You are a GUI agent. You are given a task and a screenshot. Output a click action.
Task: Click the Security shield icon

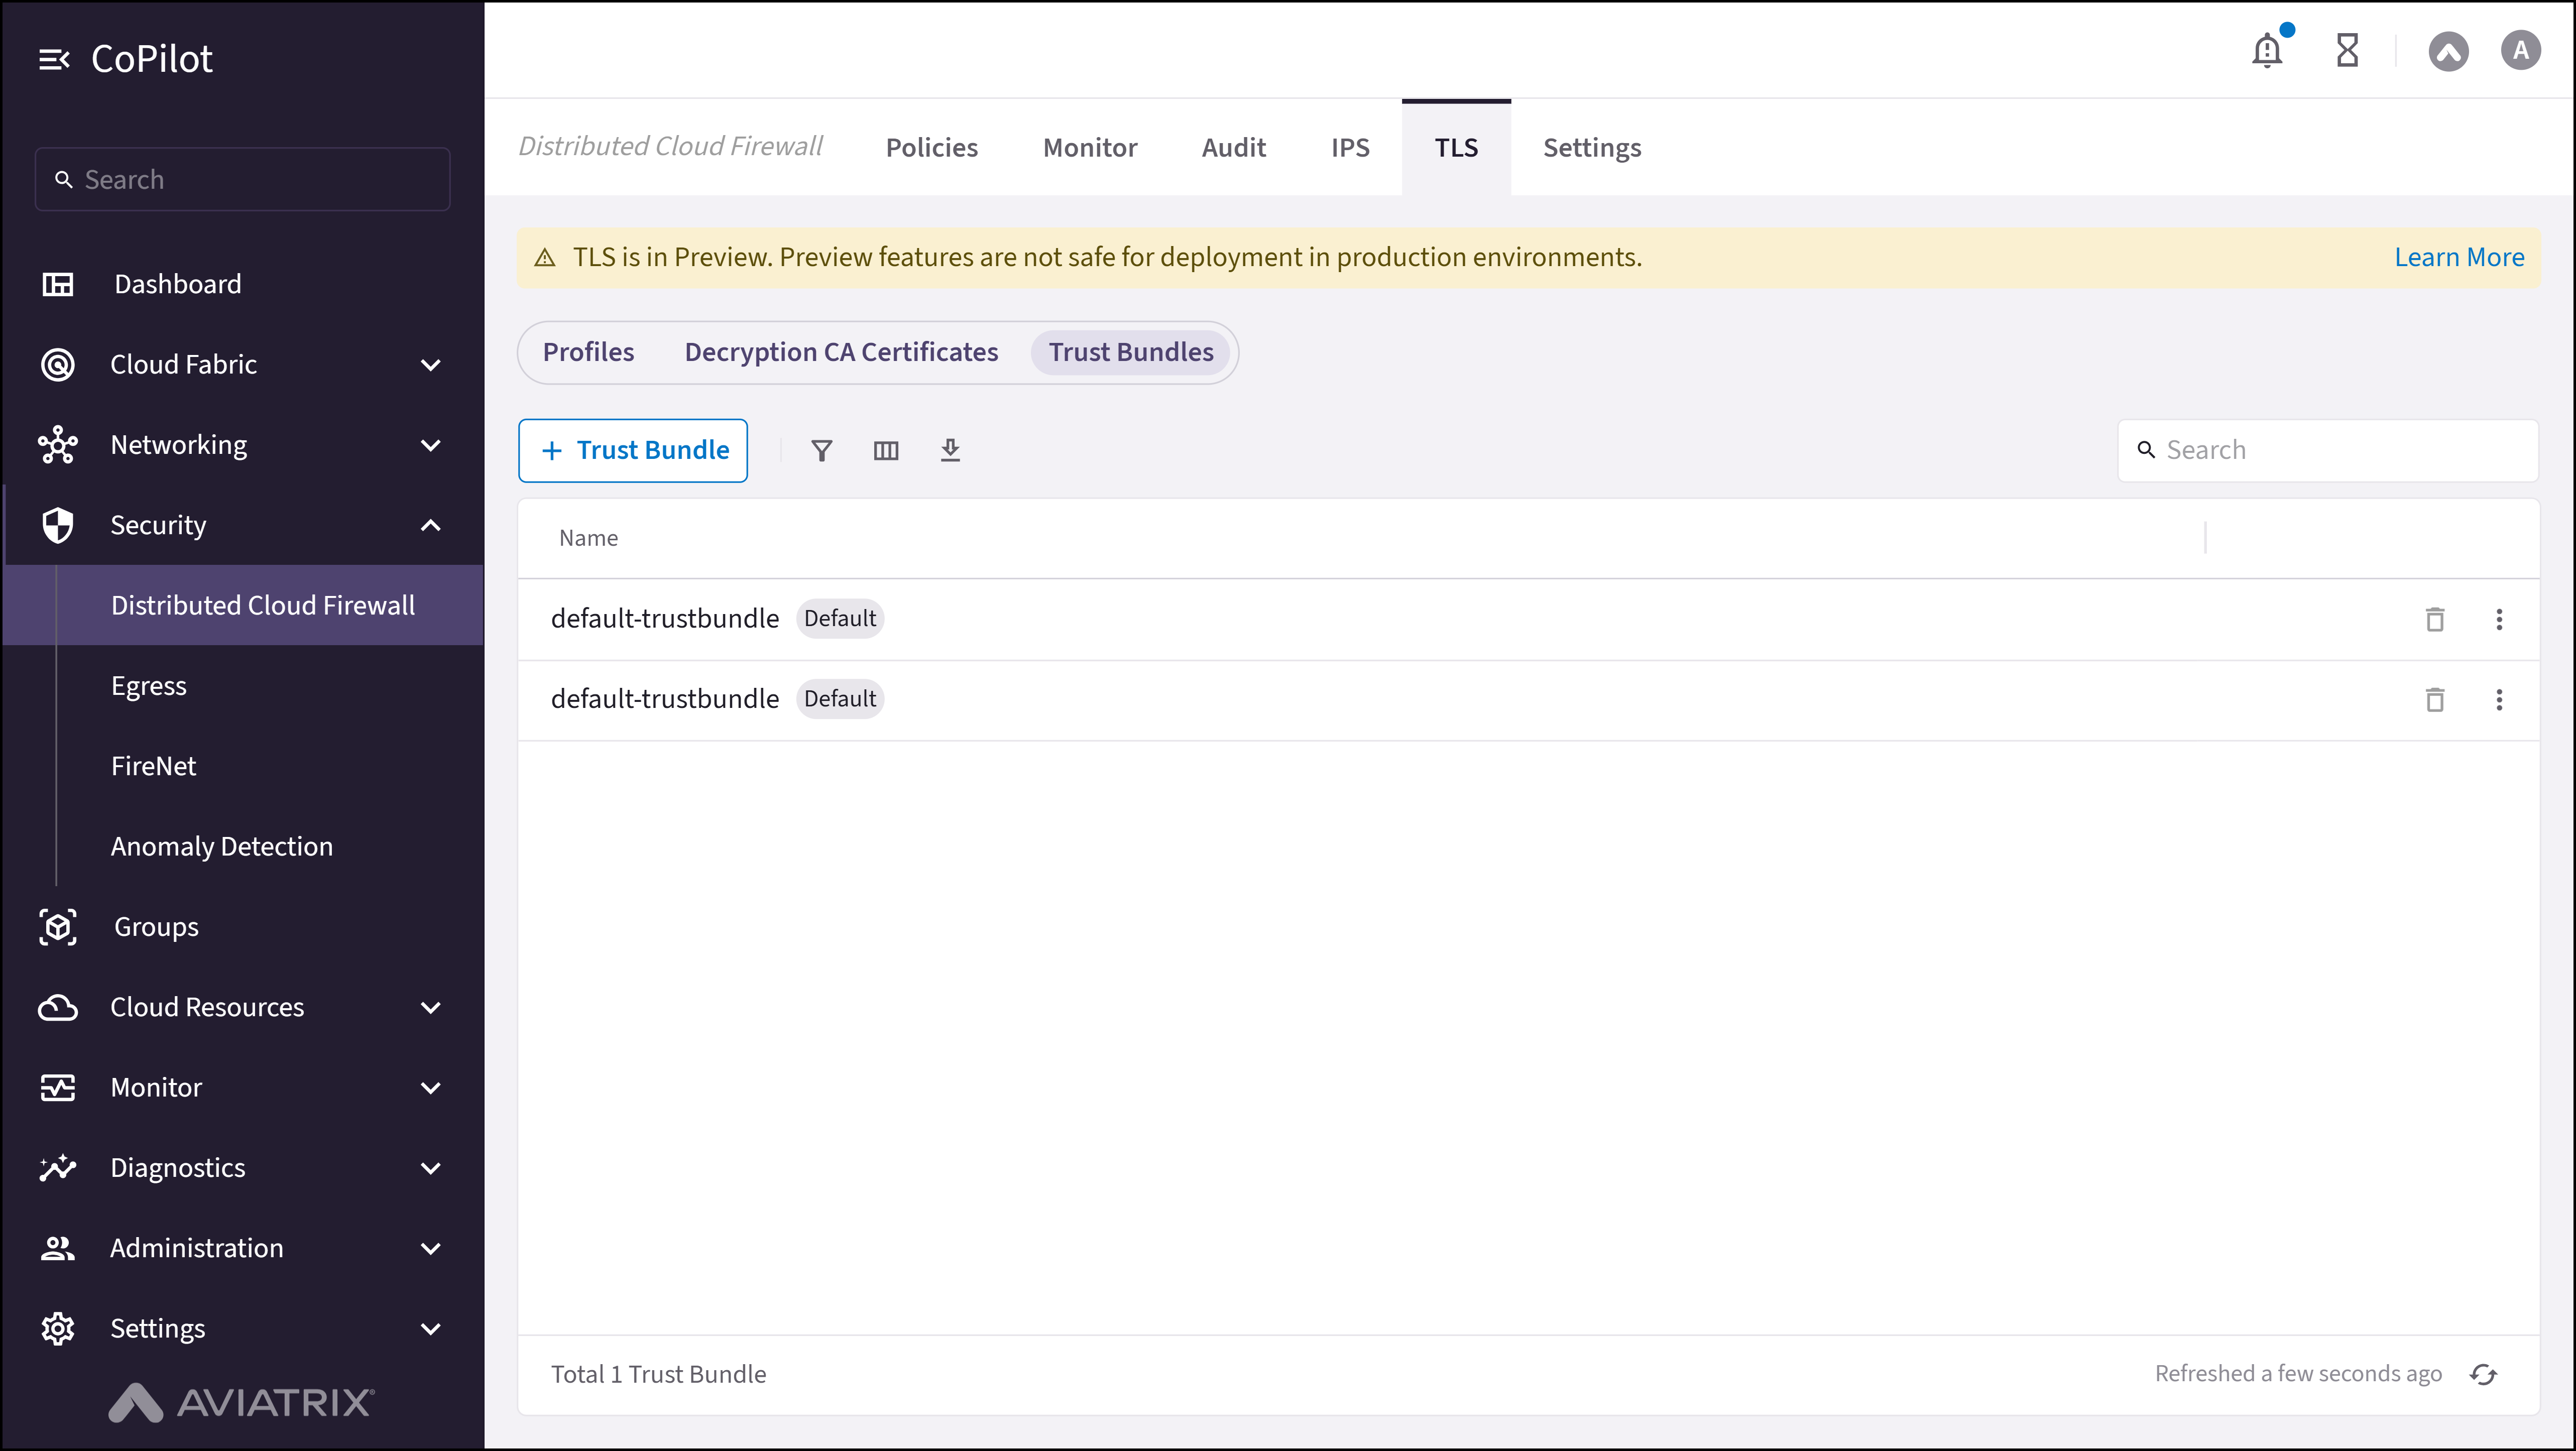pos(58,525)
